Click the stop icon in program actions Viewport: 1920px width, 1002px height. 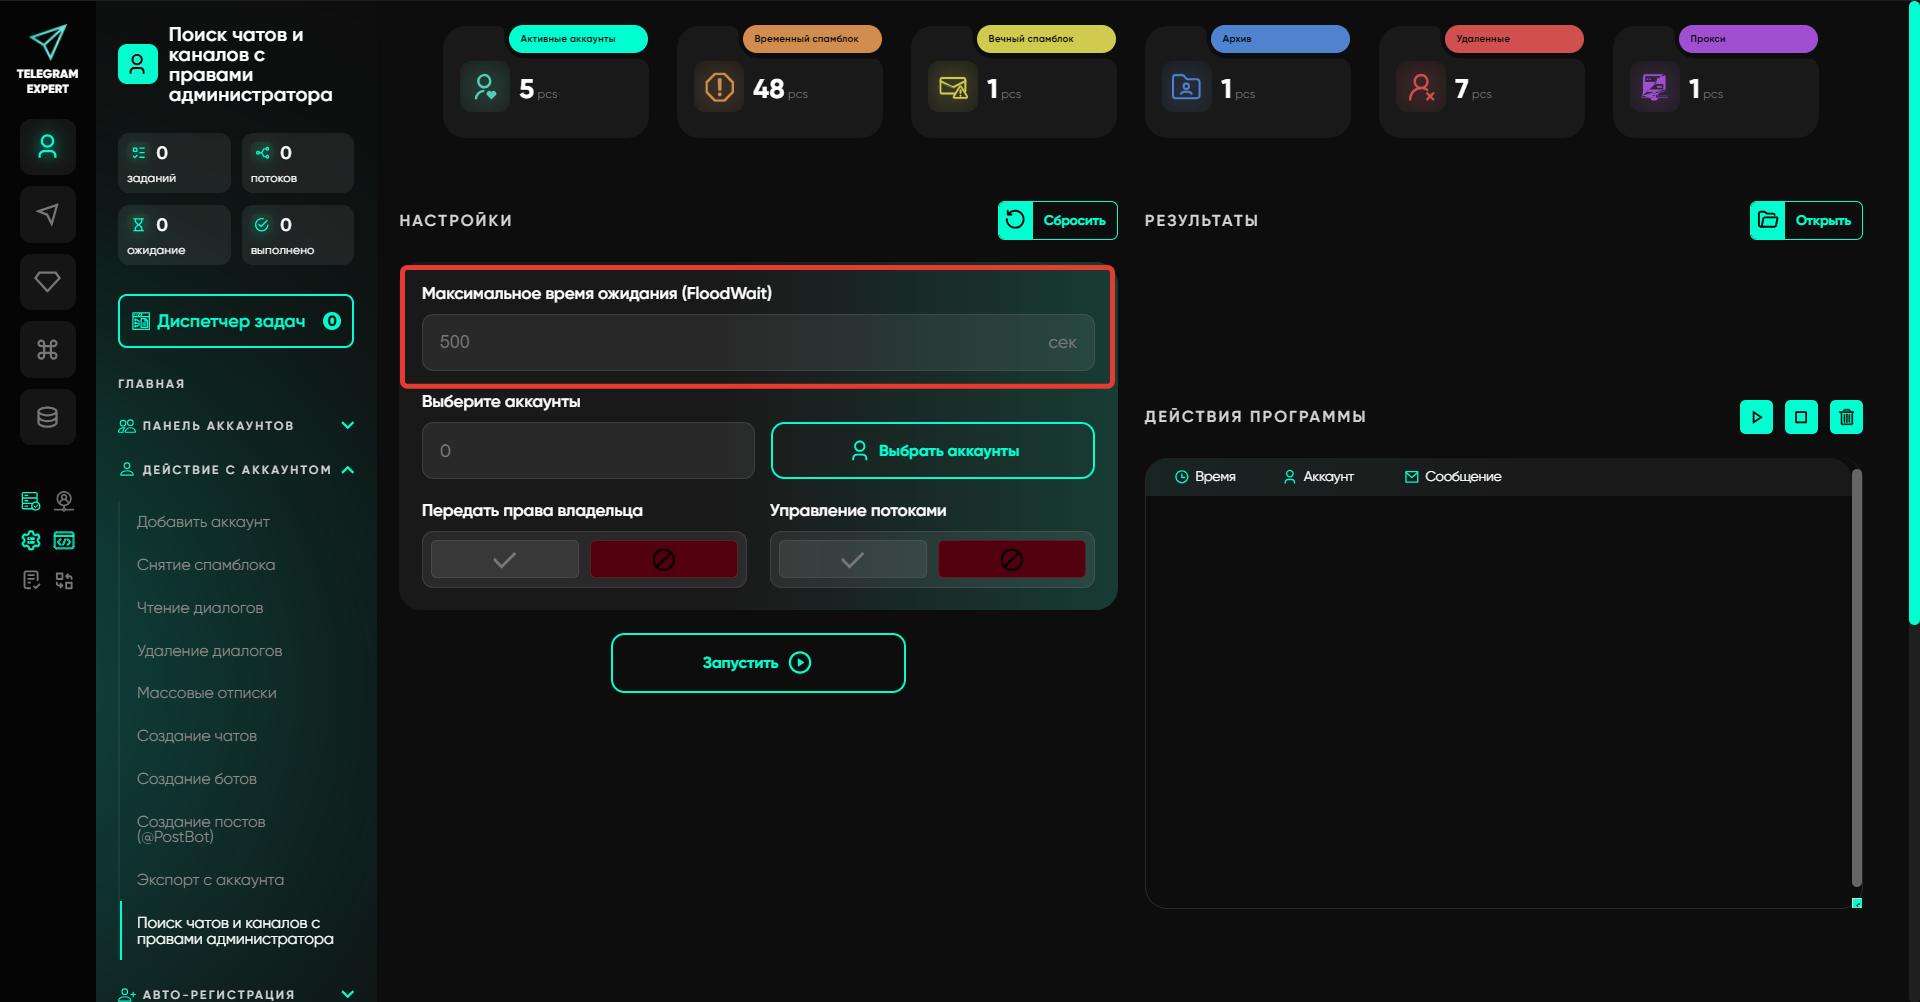(1801, 417)
